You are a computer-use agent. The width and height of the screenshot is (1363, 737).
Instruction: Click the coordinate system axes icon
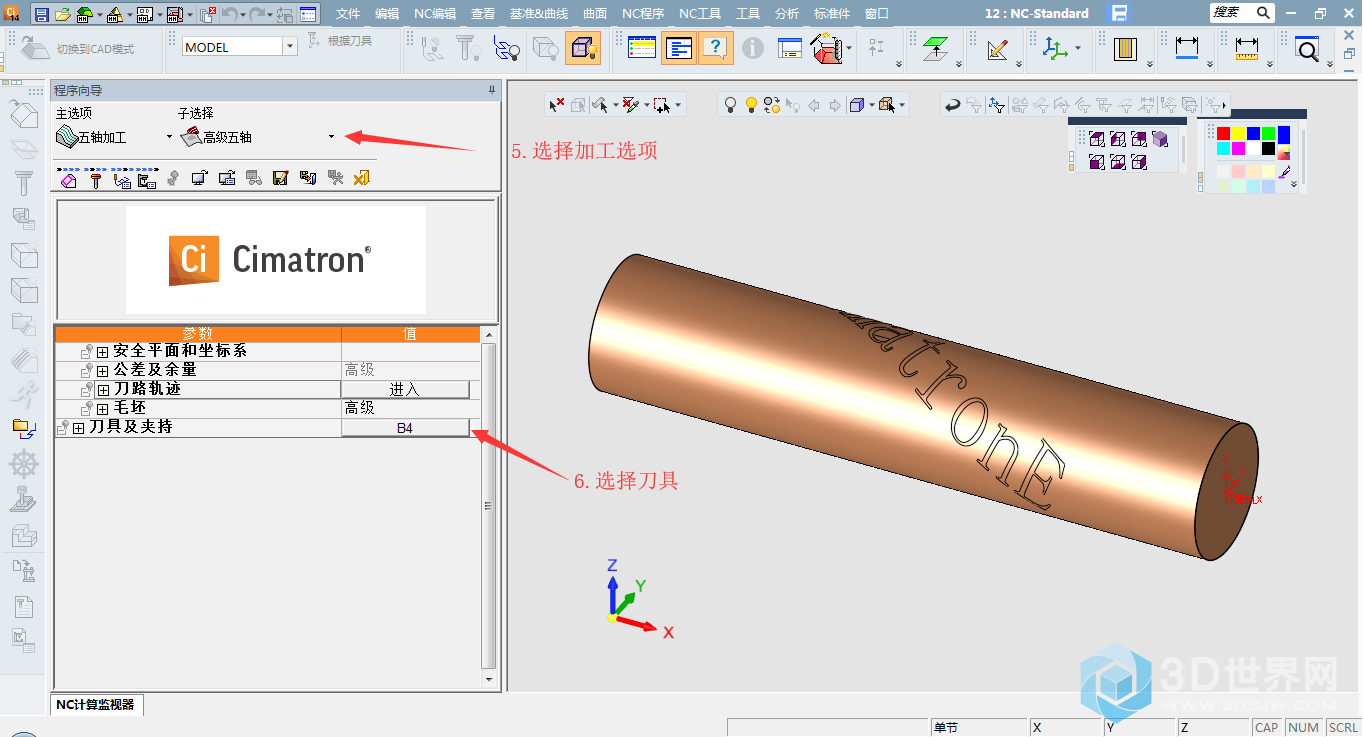tap(1055, 48)
